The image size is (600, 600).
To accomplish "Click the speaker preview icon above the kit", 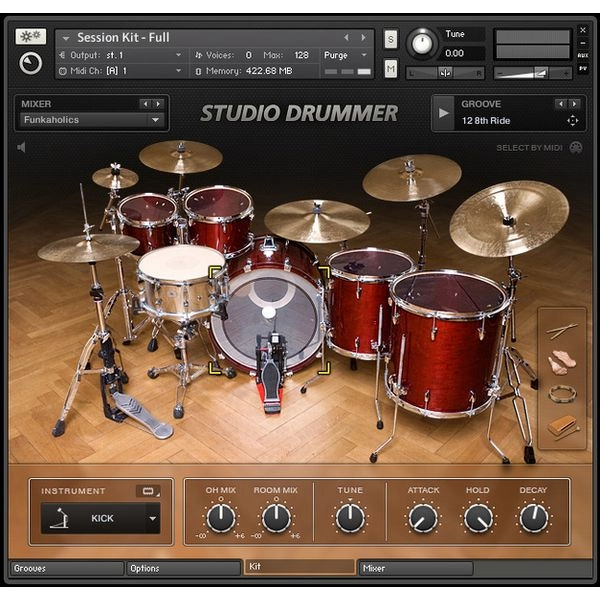I will coord(21,147).
